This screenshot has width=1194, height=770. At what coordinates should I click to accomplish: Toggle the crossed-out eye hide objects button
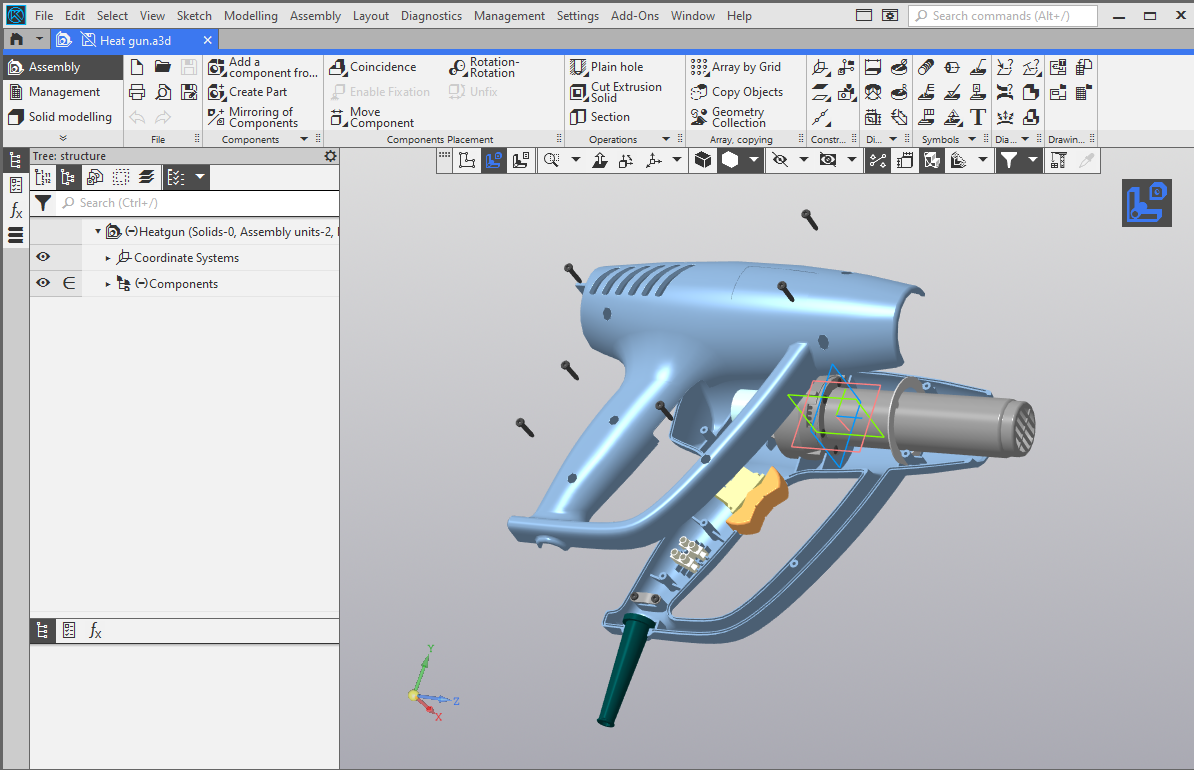(780, 160)
